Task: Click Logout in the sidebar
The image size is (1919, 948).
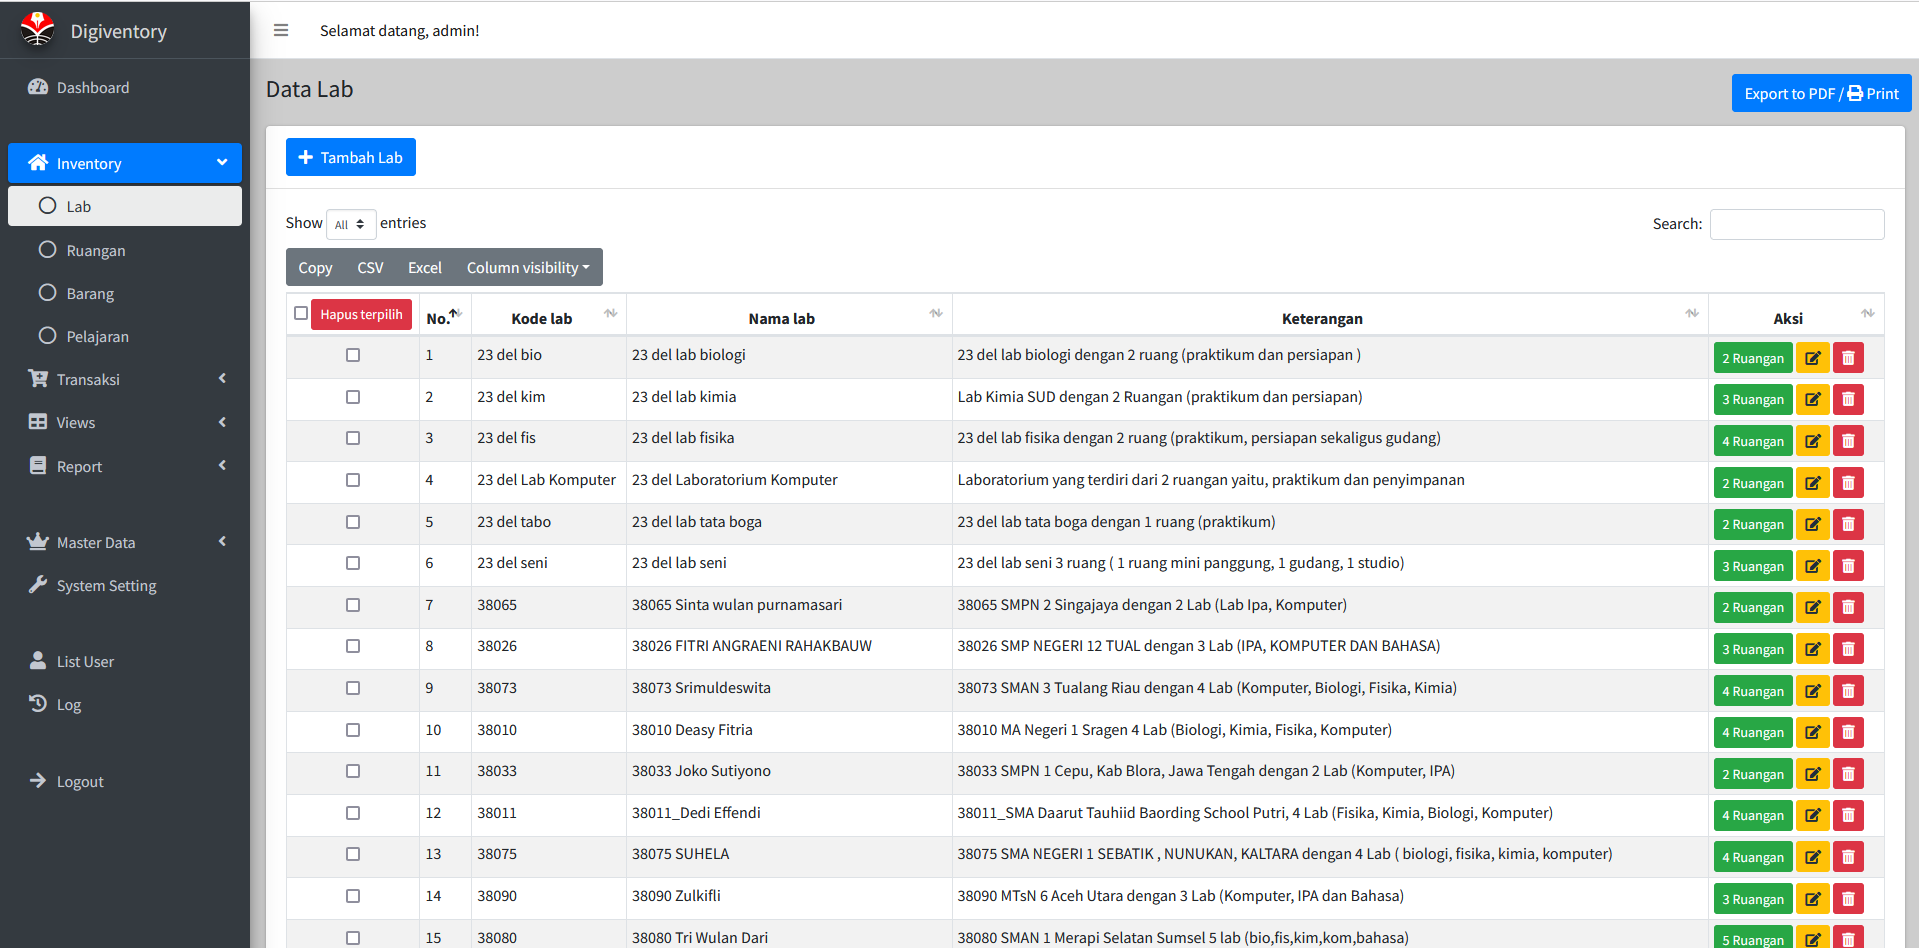Action: tap(80, 782)
